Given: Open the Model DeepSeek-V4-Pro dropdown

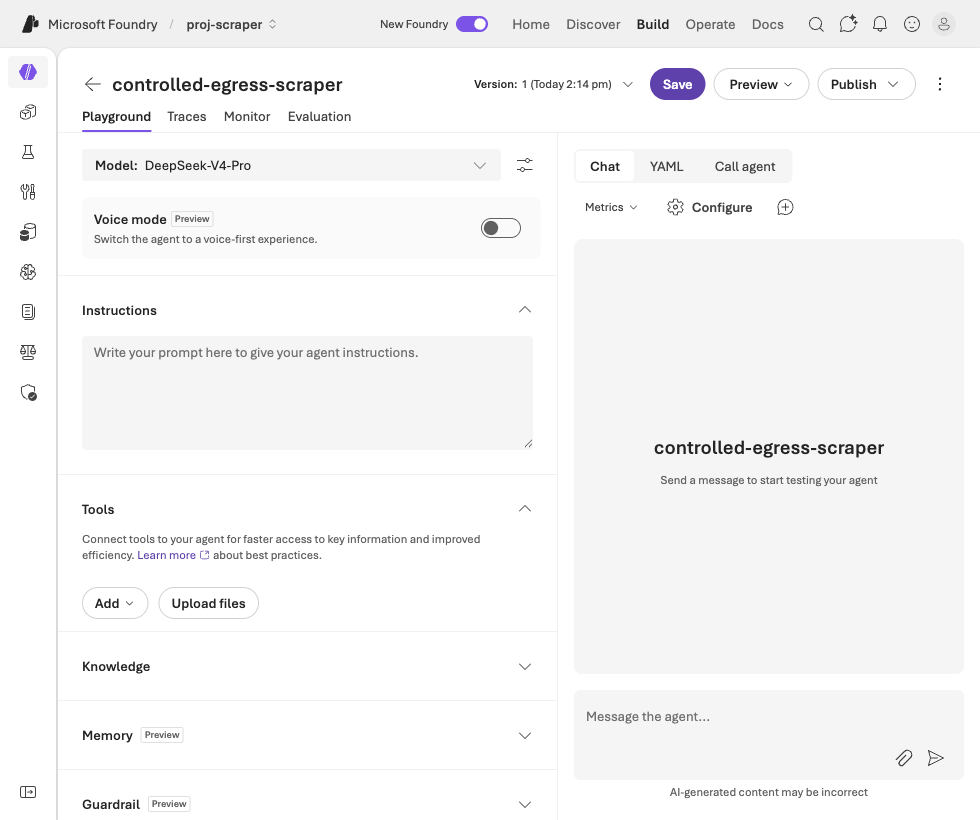Looking at the screenshot, I should (x=291, y=165).
